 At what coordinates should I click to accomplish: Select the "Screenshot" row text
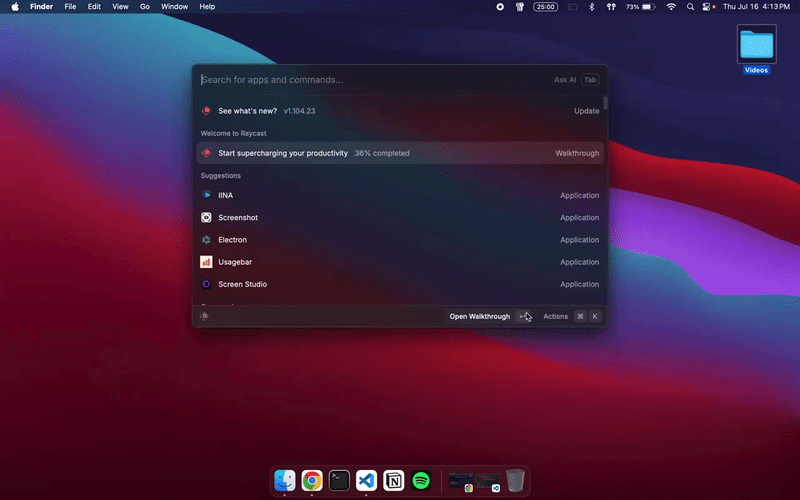[x=238, y=217]
